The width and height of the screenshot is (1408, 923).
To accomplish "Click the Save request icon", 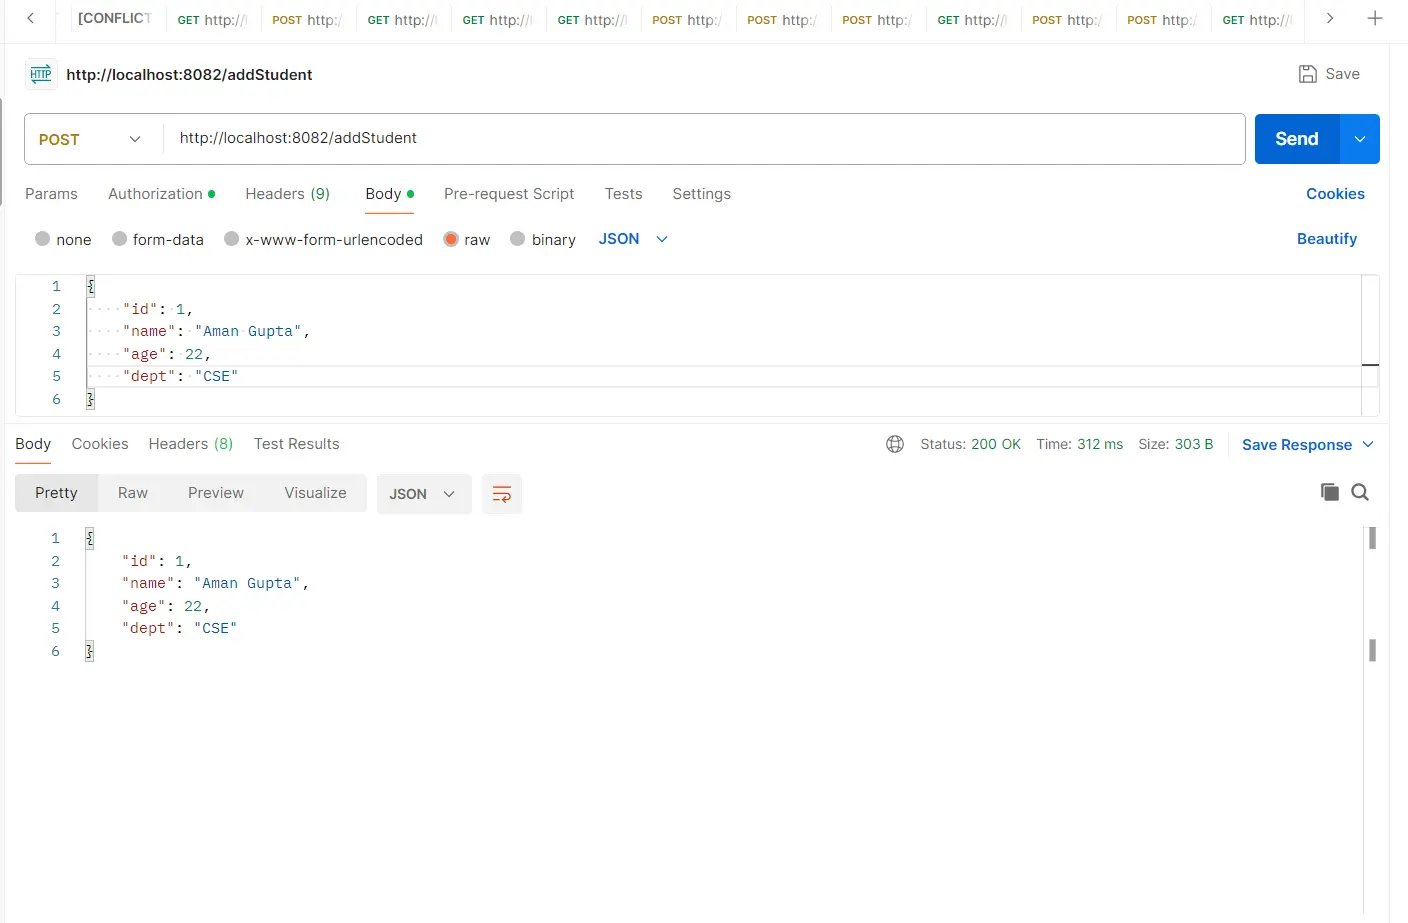I will (x=1330, y=73).
